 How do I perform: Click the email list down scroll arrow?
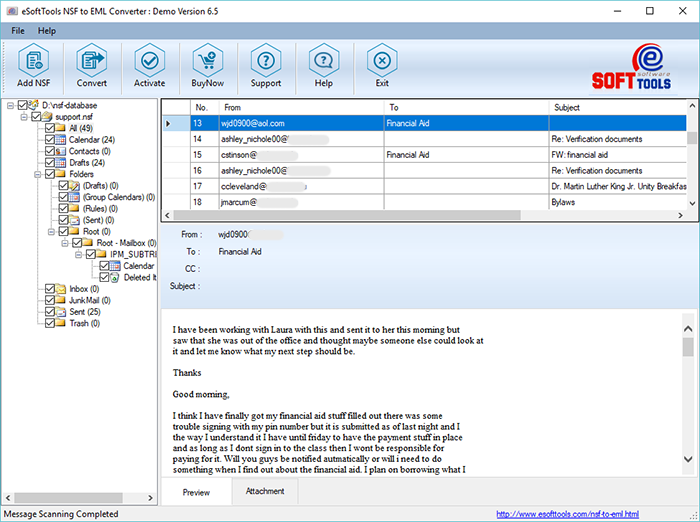[692, 204]
